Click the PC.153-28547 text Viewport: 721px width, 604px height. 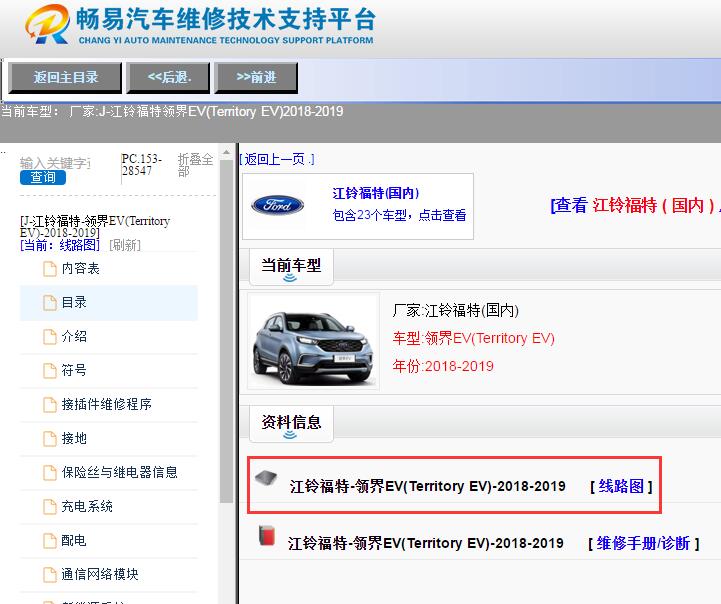[x=142, y=165]
